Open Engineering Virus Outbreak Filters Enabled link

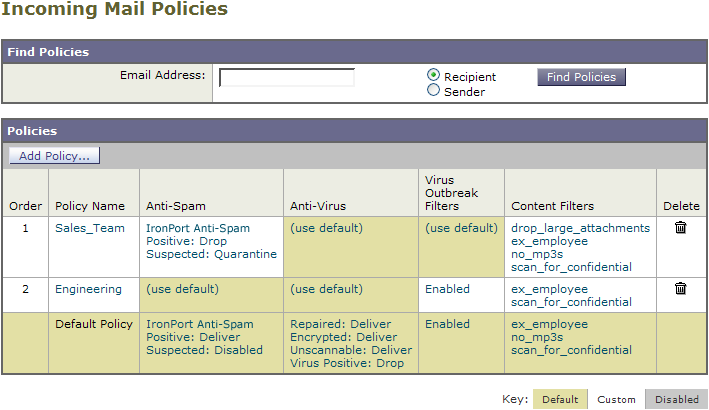click(447, 289)
